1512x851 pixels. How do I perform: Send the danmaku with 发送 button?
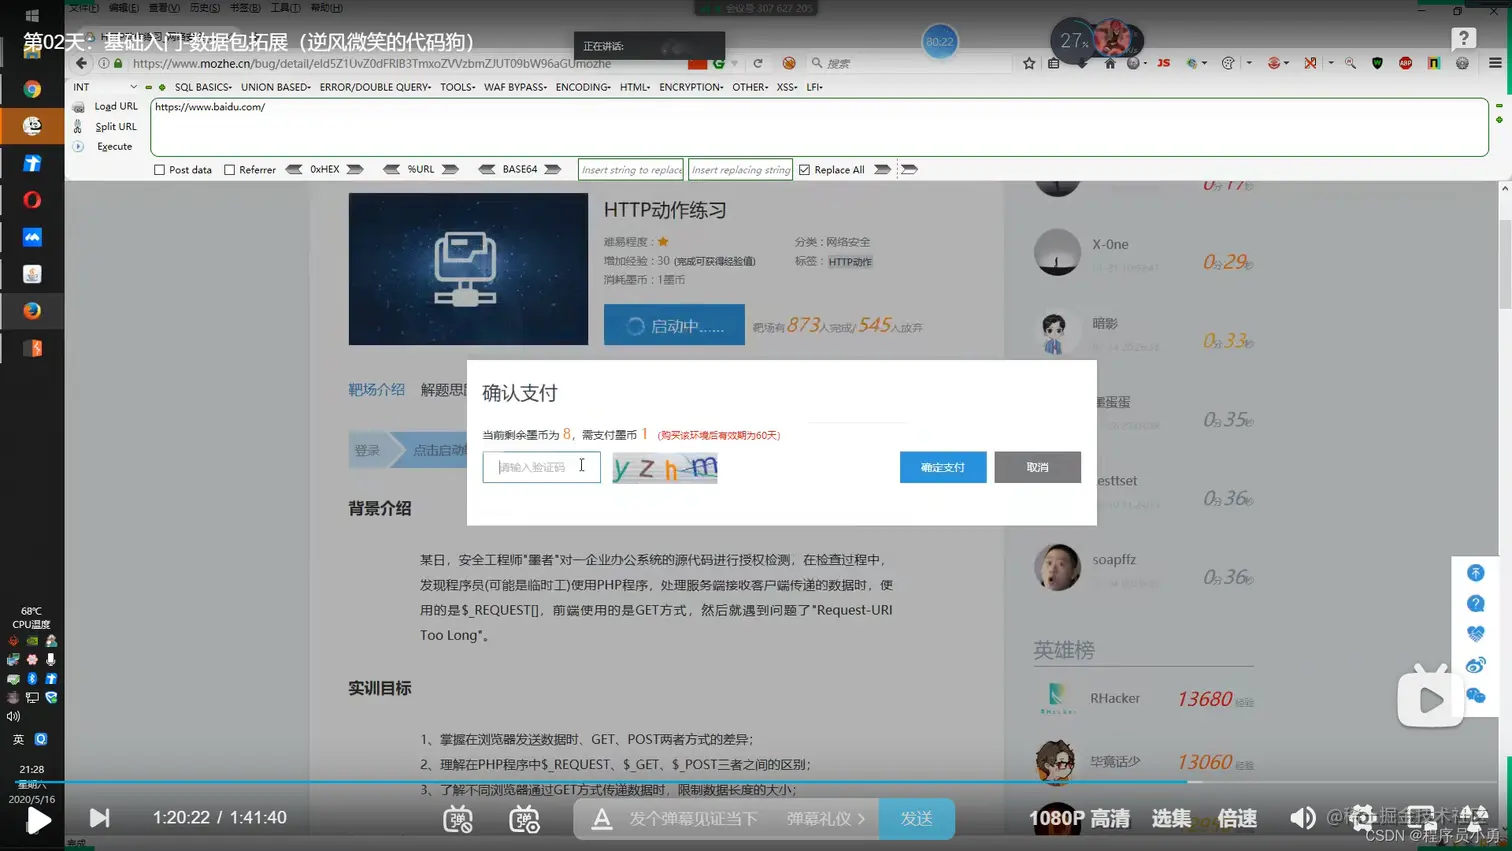916,819
